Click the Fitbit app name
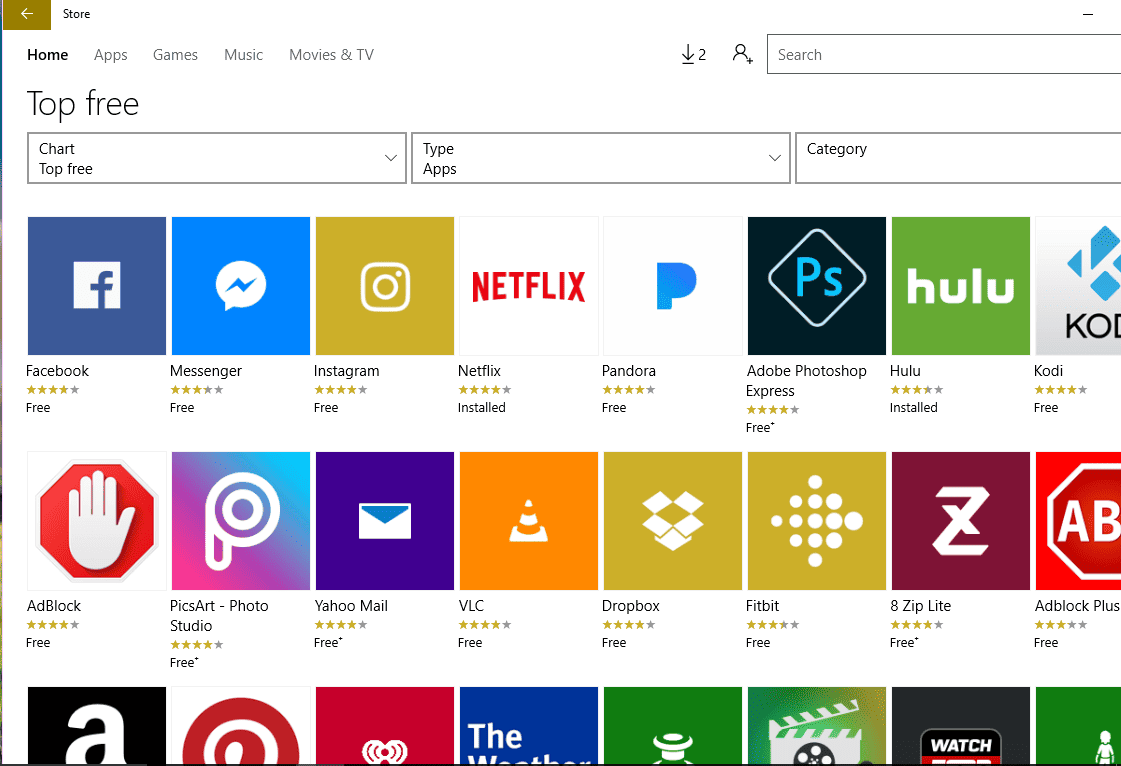The height and width of the screenshot is (766, 1121). 762,606
